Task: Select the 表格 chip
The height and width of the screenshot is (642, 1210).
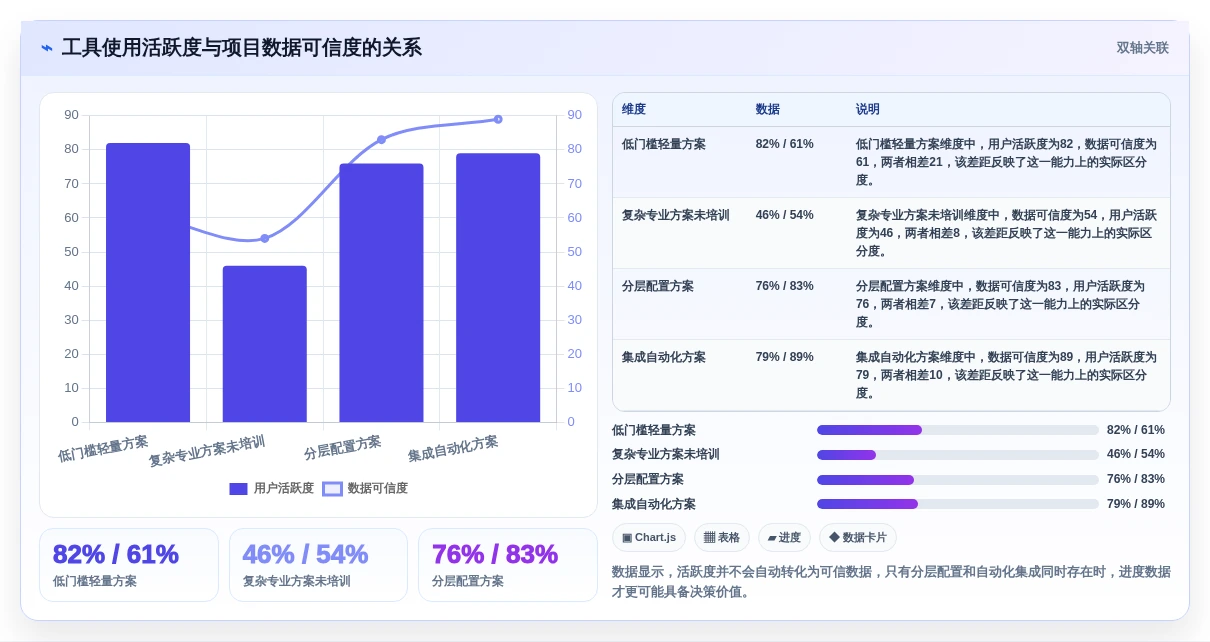Action: [x=722, y=537]
